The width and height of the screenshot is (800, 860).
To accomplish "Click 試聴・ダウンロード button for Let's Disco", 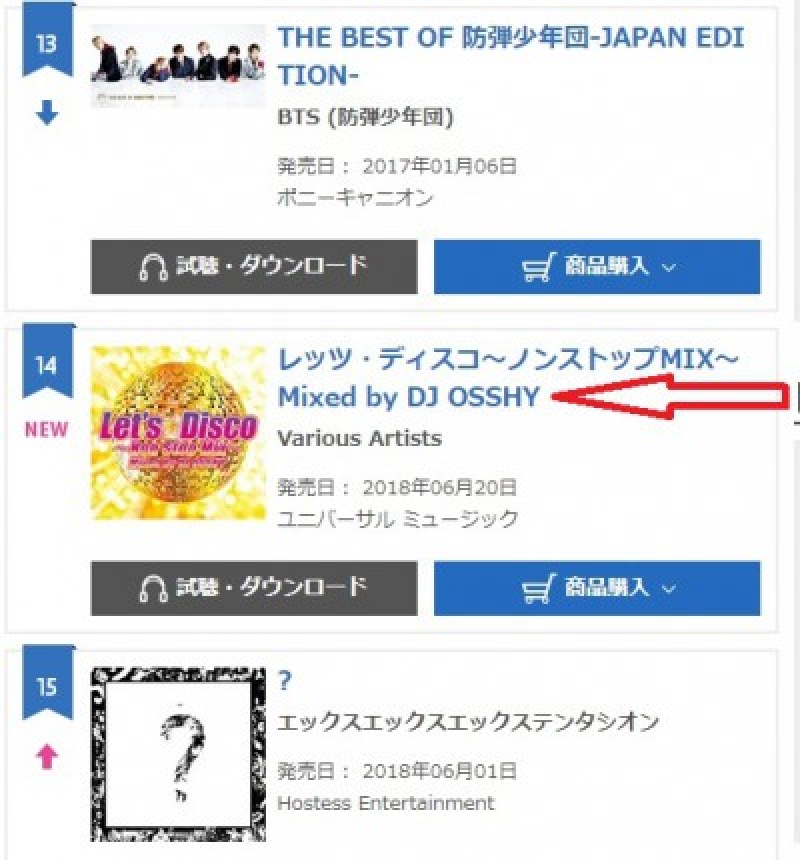I will 254,588.
